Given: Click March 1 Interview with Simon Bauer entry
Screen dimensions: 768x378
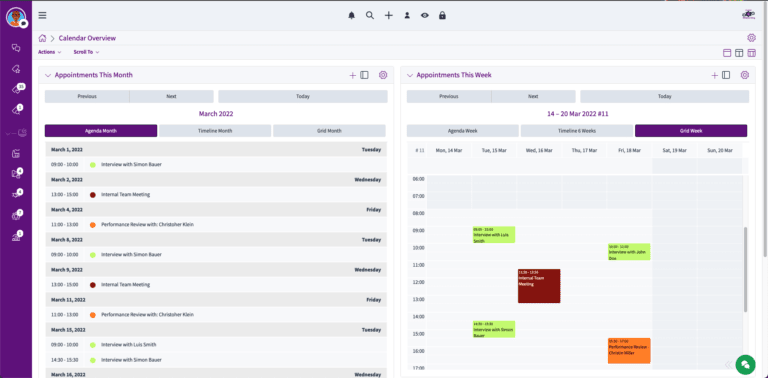Looking at the screenshot, I should (x=216, y=165).
